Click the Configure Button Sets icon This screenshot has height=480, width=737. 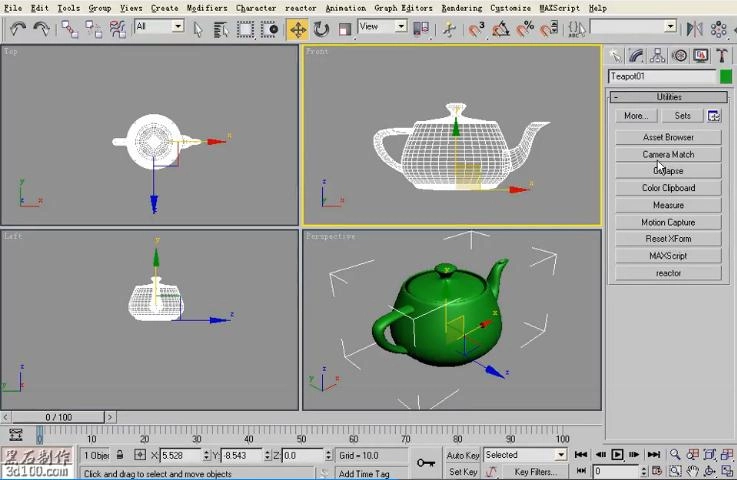(714, 116)
